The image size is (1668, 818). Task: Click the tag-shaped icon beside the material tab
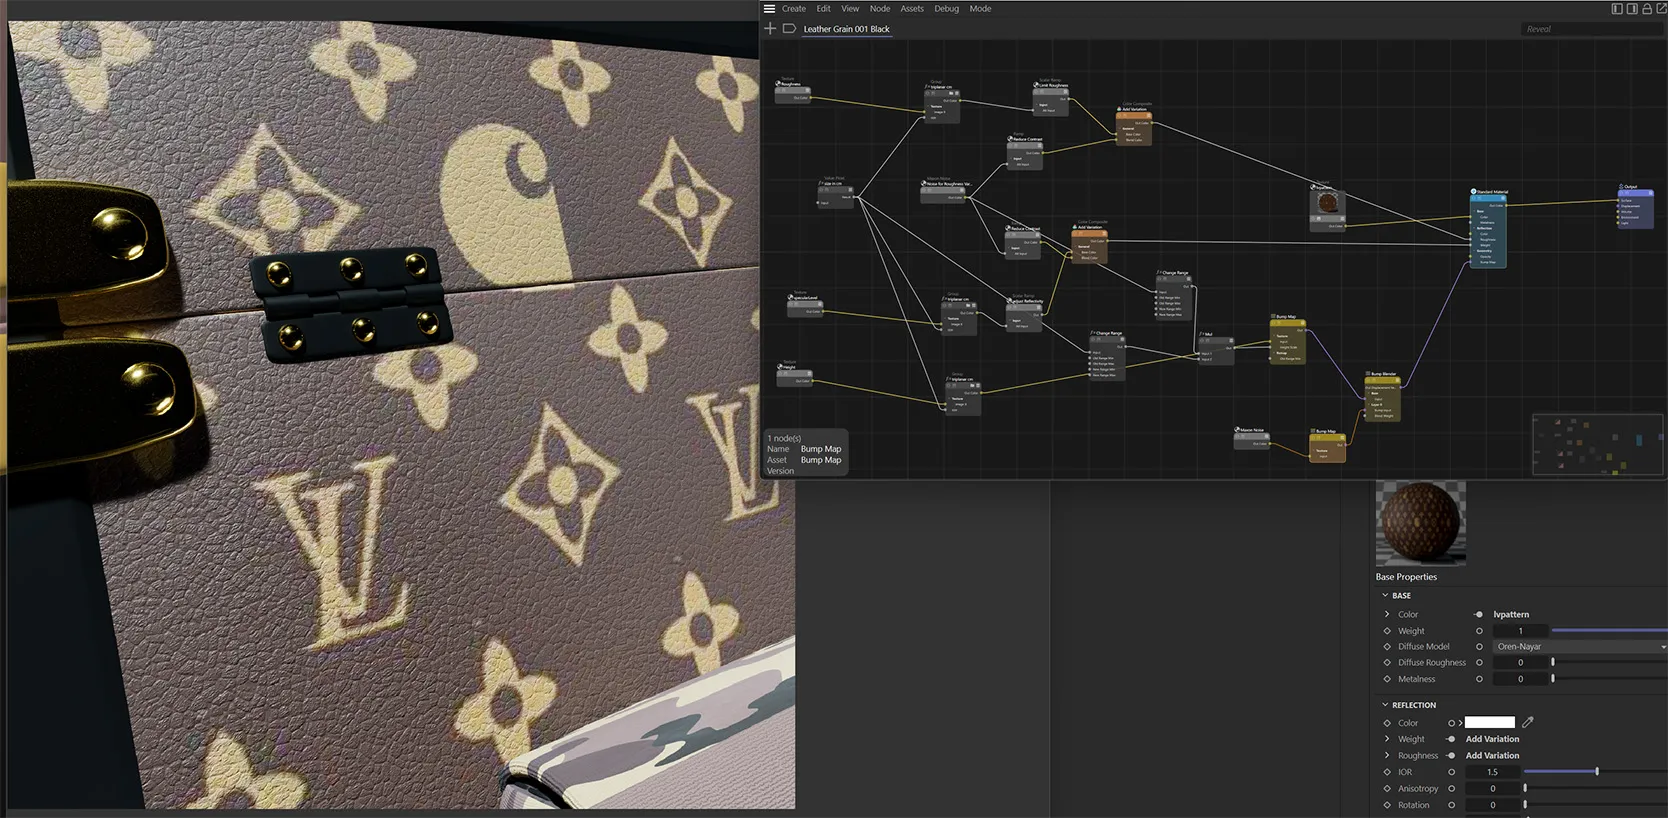[x=789, y=28]
